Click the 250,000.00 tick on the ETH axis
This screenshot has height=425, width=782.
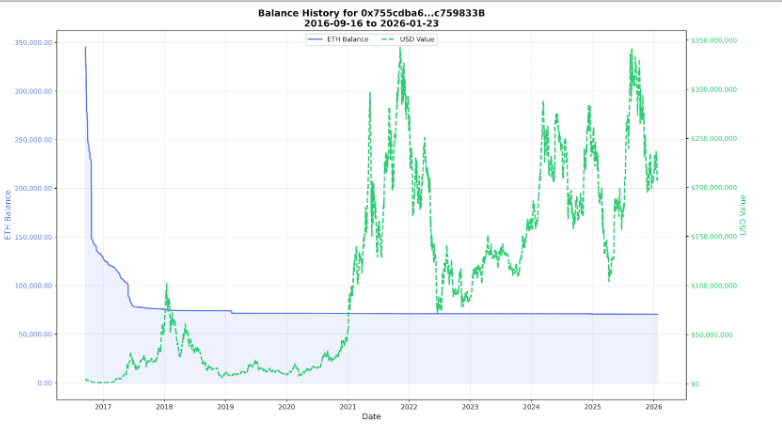click(x=33, y=140)
